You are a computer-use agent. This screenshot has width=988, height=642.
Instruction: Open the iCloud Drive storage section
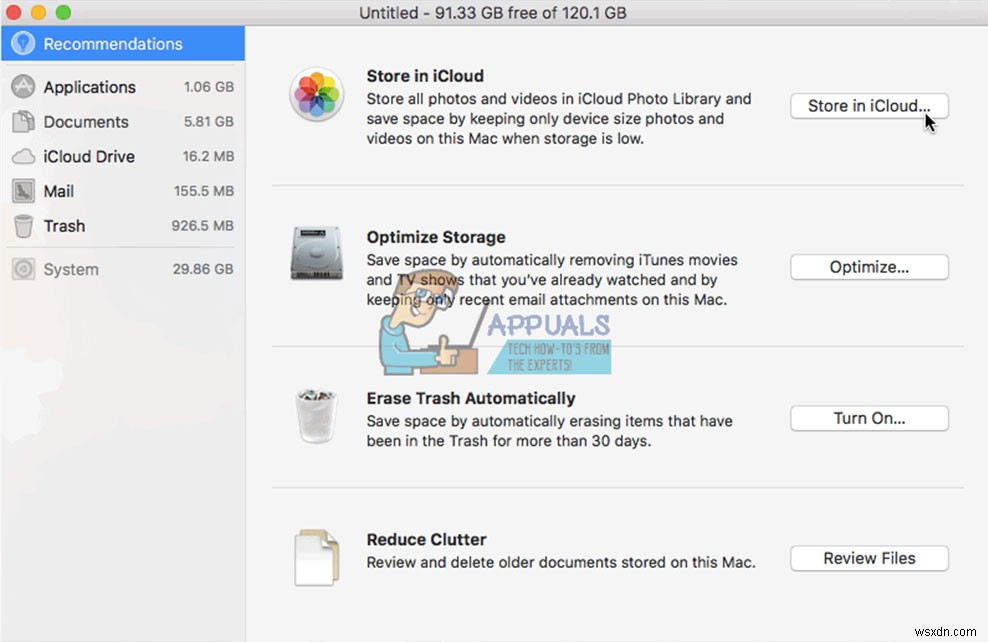(x=89, y=156)
